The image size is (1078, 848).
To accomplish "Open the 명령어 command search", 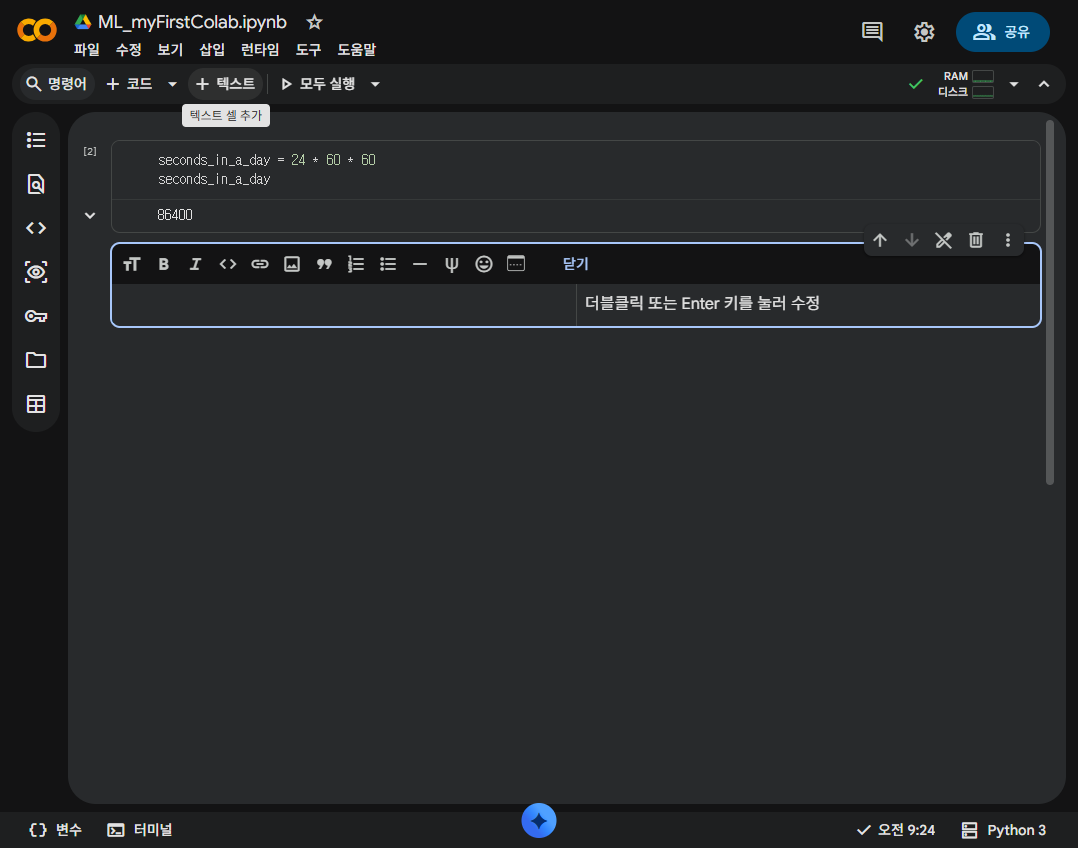I will pyautogui.click(x=56, y=84).
